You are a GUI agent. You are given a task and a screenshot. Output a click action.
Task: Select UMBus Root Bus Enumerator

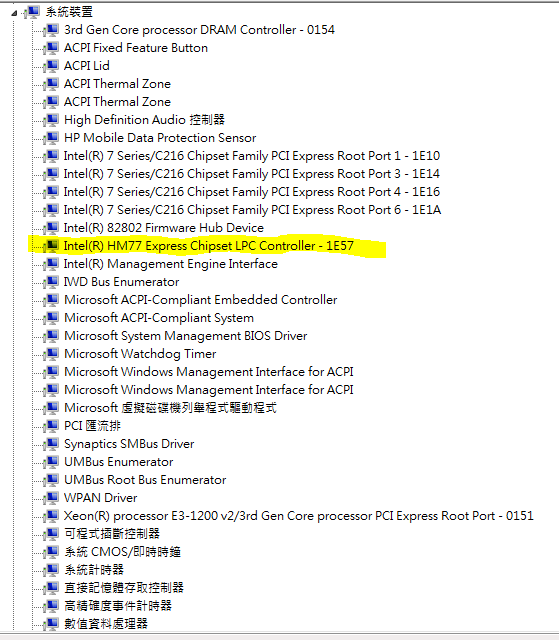click(x=145, y=480)
